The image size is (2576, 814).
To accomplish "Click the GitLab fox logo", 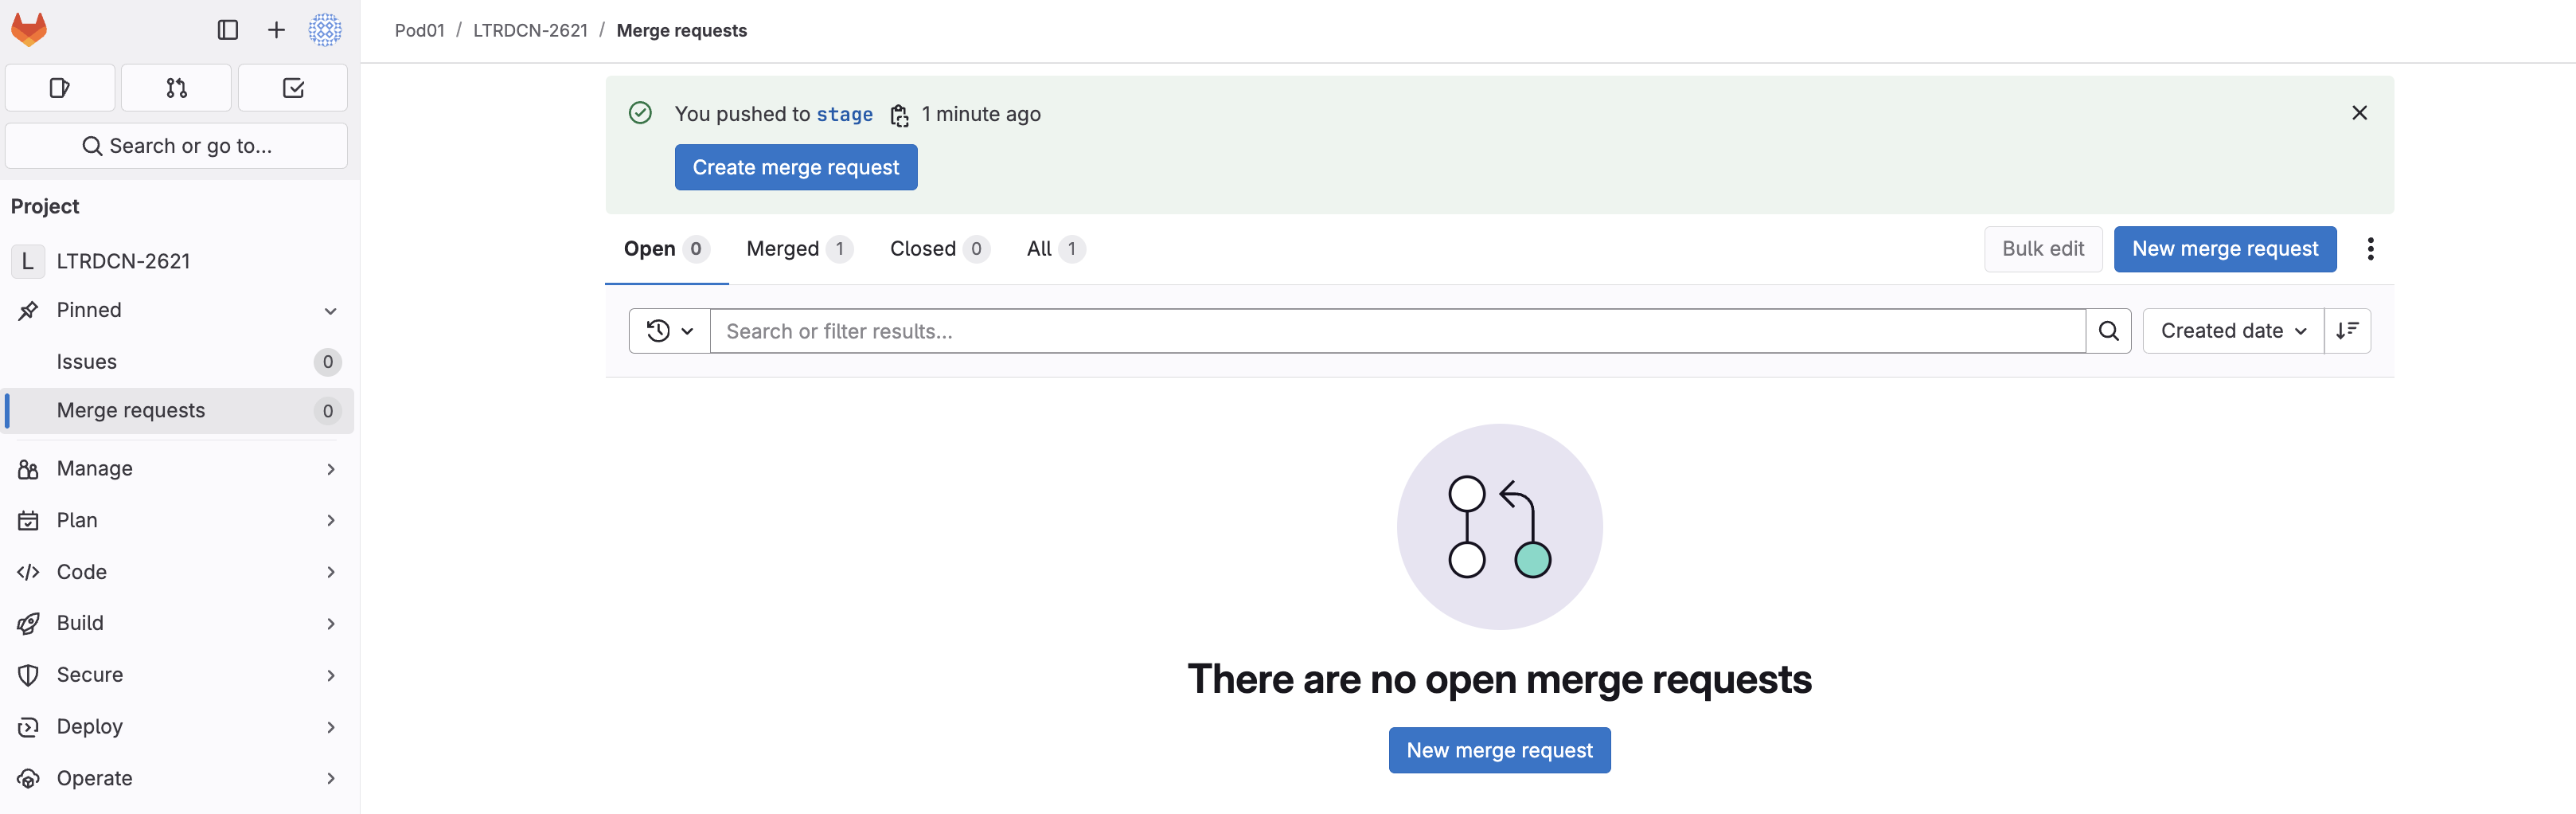I will (x=29, y=30).
